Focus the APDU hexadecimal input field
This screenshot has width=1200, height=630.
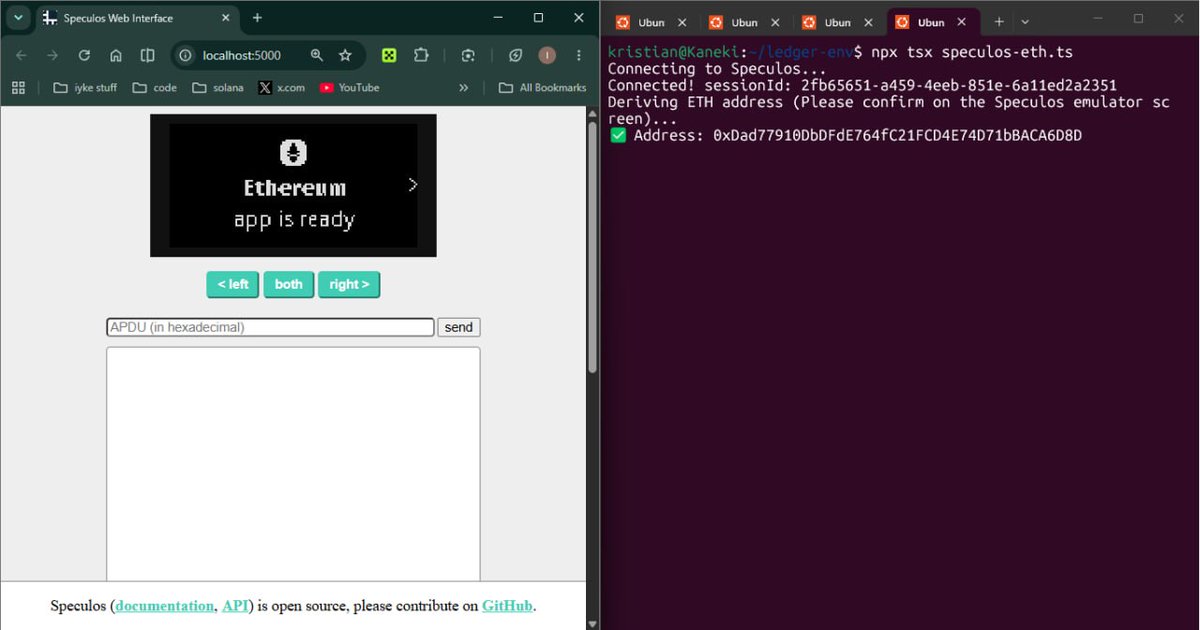pos(270,327)
